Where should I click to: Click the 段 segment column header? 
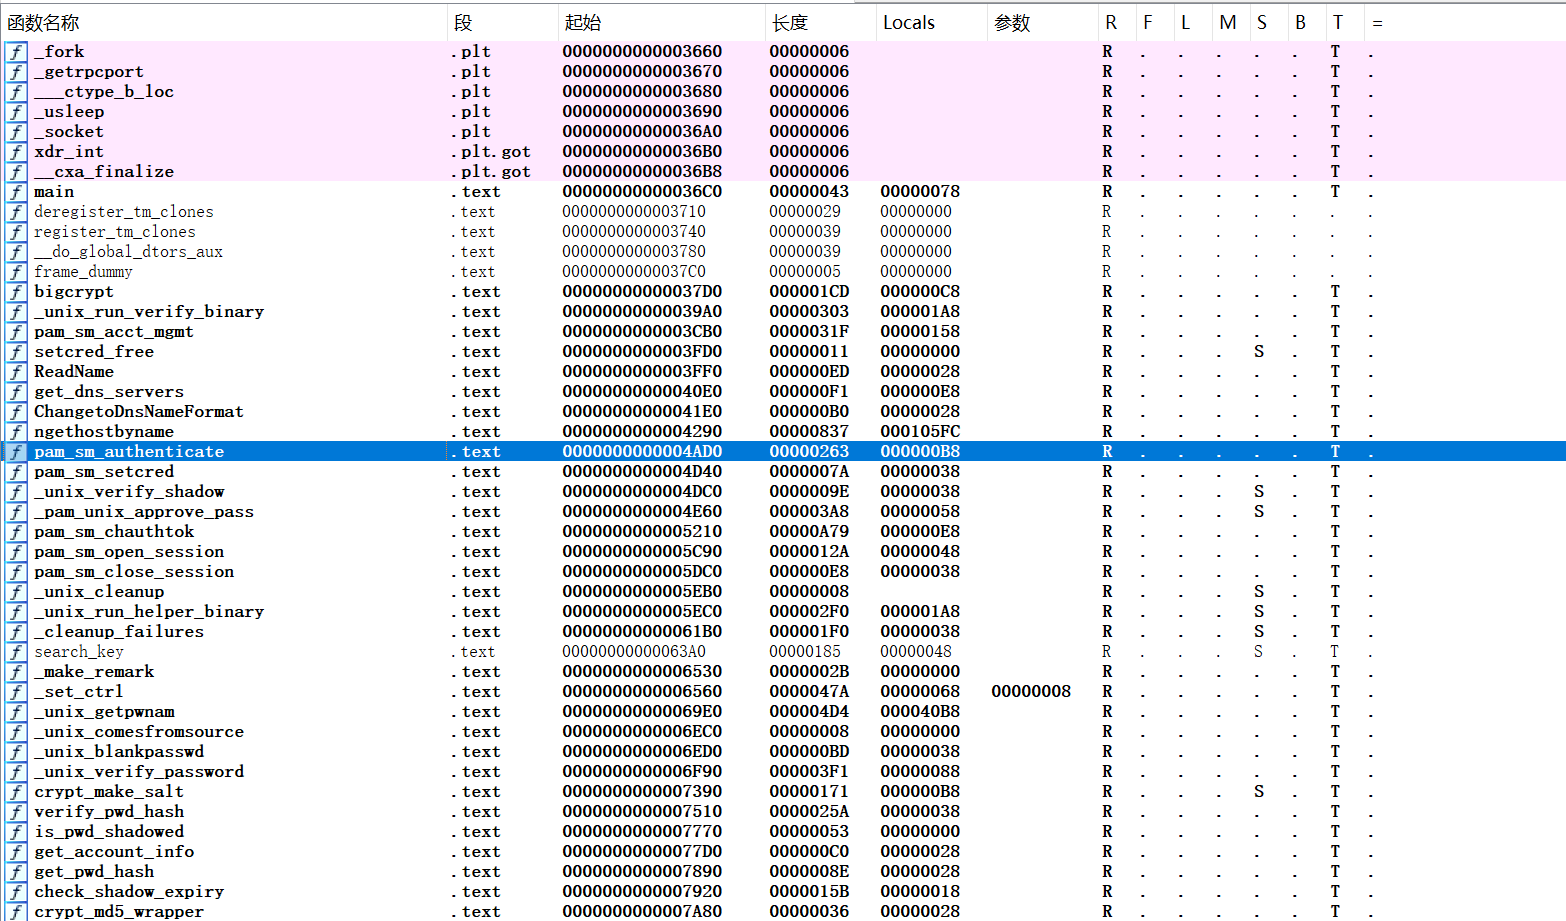pos(463,23)
